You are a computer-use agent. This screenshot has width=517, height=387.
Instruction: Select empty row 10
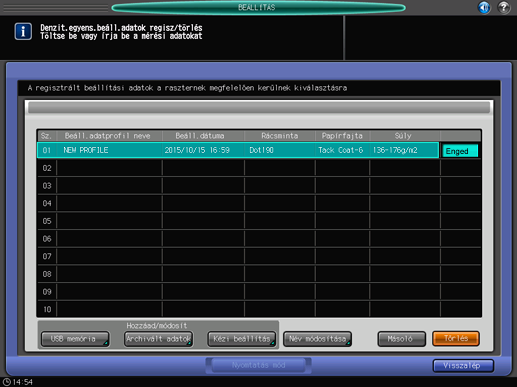pyautogui.click(x=259, y=309)
